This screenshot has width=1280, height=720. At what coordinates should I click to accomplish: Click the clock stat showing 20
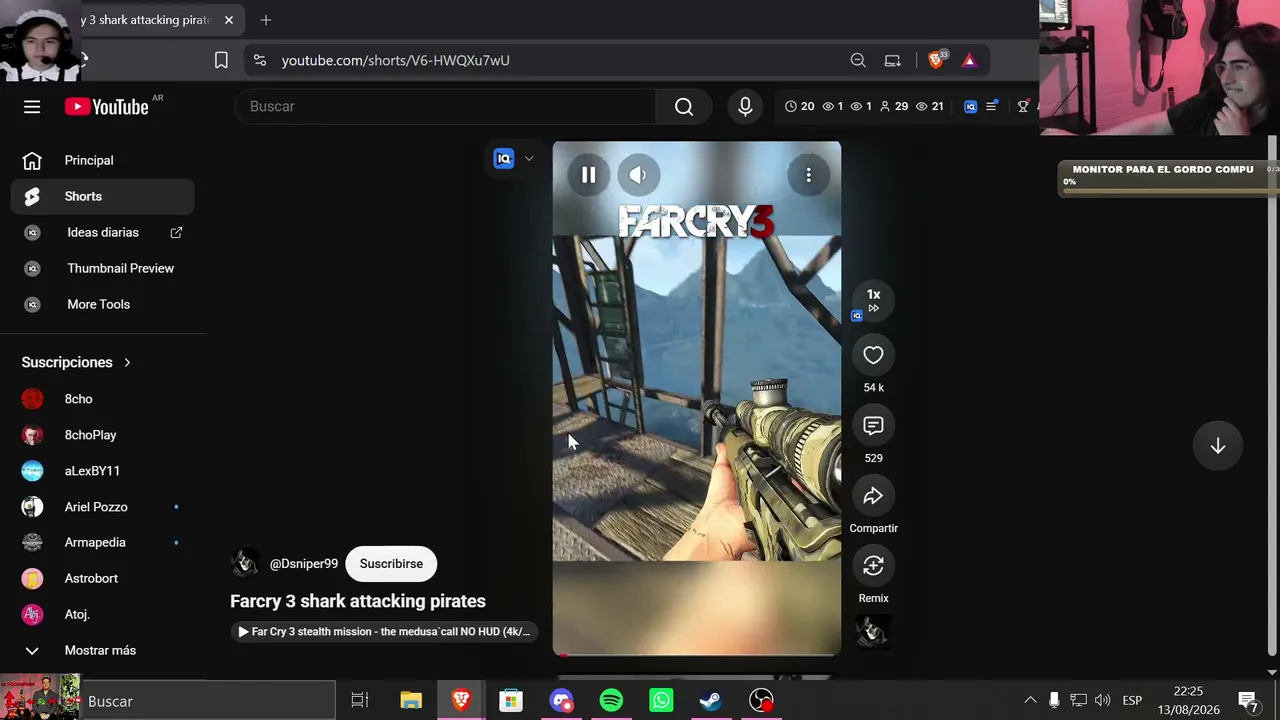799,106
